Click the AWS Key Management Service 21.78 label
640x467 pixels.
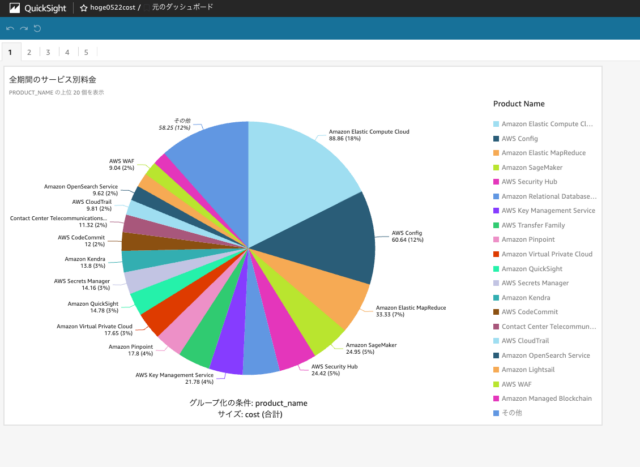[x=174, y=378]
